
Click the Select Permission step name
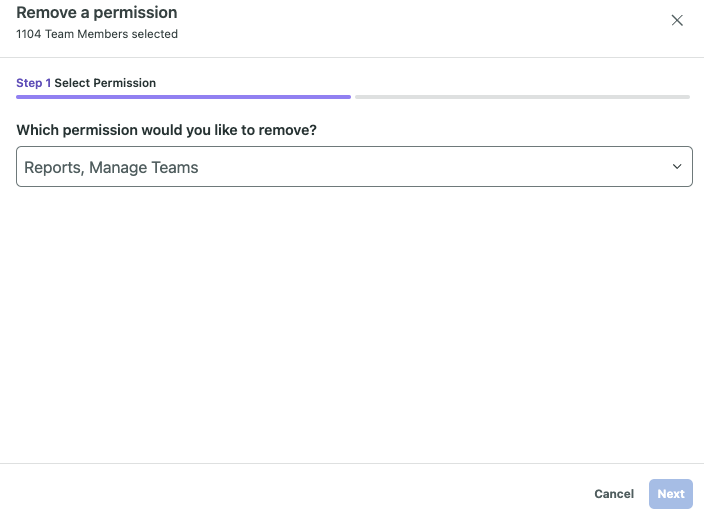point(105,83)
